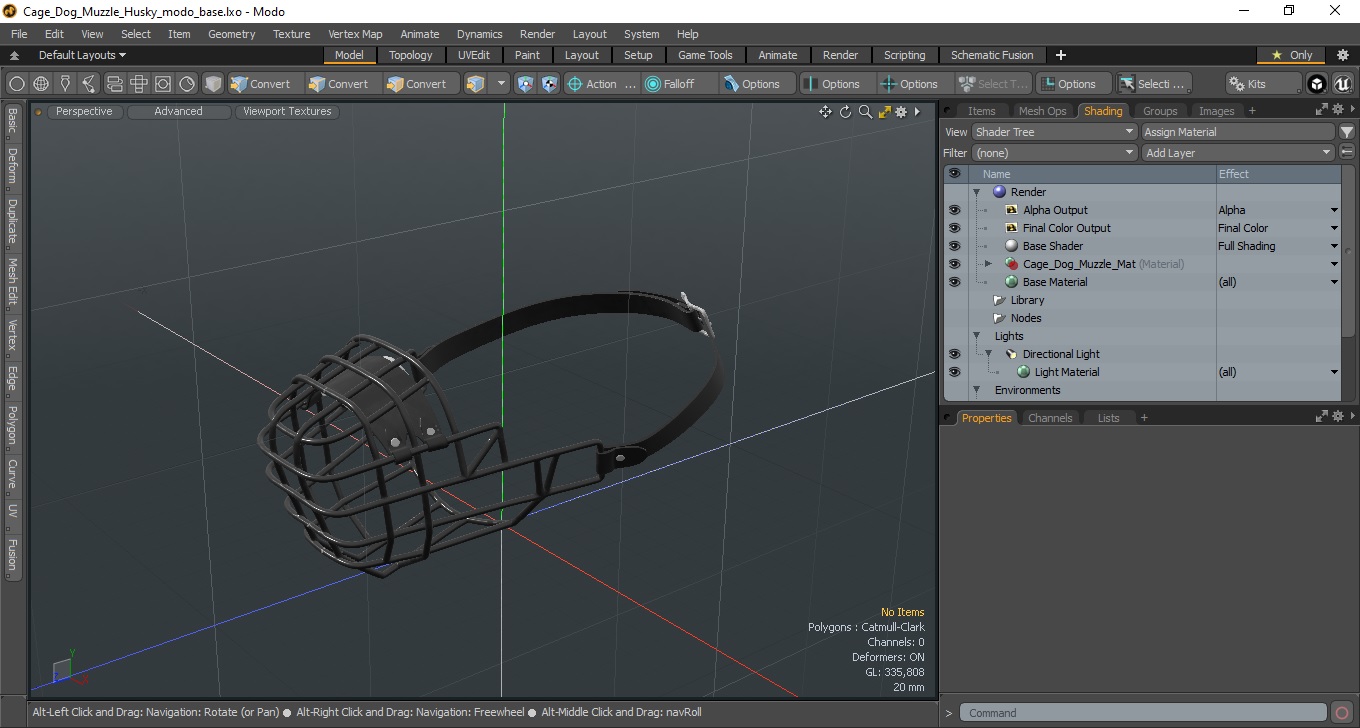This screenshot has height=728, width=1360.
Task: Toggle visibility of Base Material
Action: point(954,282)
